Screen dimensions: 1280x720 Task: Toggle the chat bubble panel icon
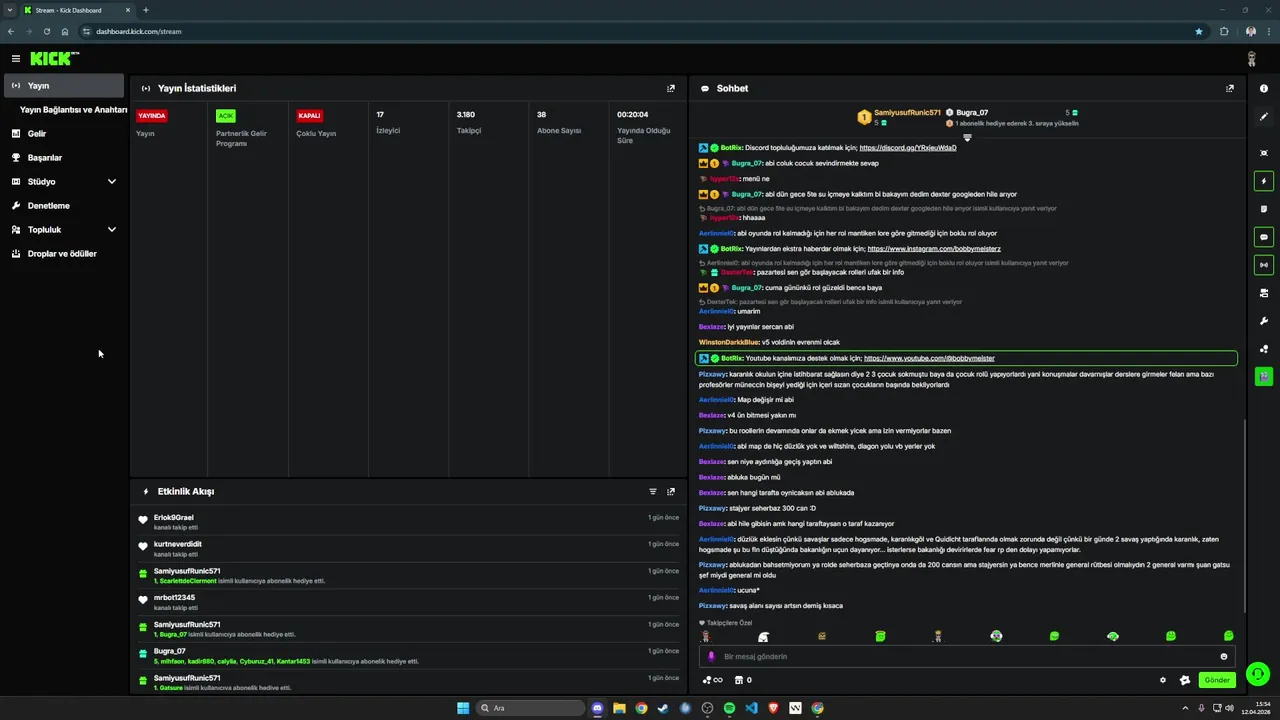(1264, 237)
